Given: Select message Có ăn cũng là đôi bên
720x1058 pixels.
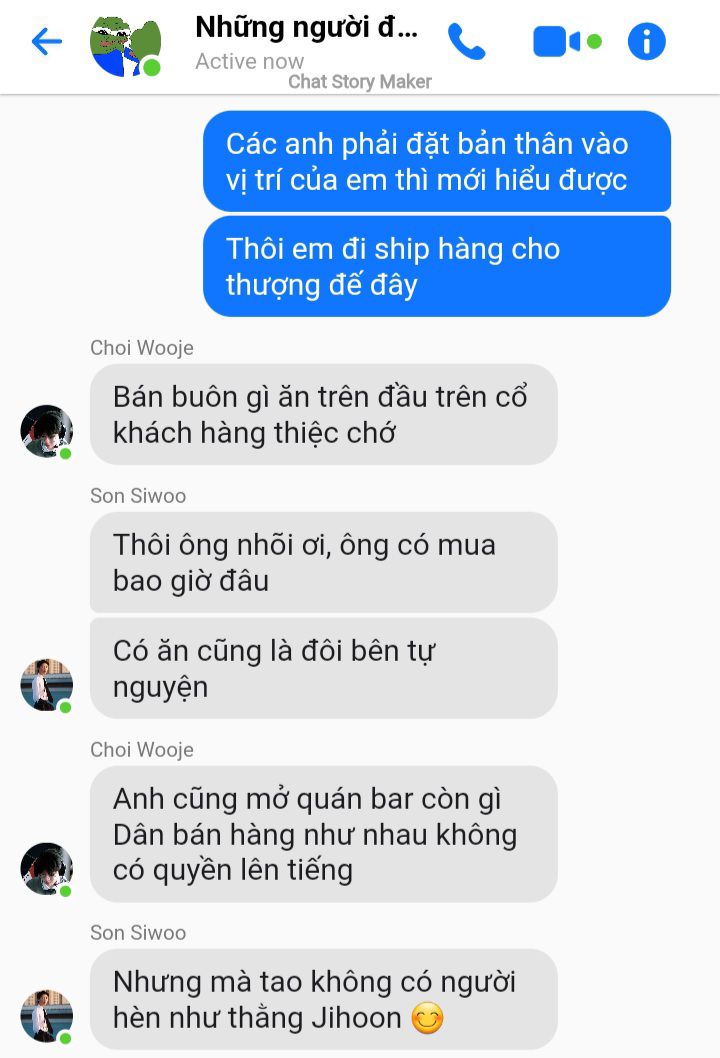Looking at the screenshot, I should coord(324,668).
